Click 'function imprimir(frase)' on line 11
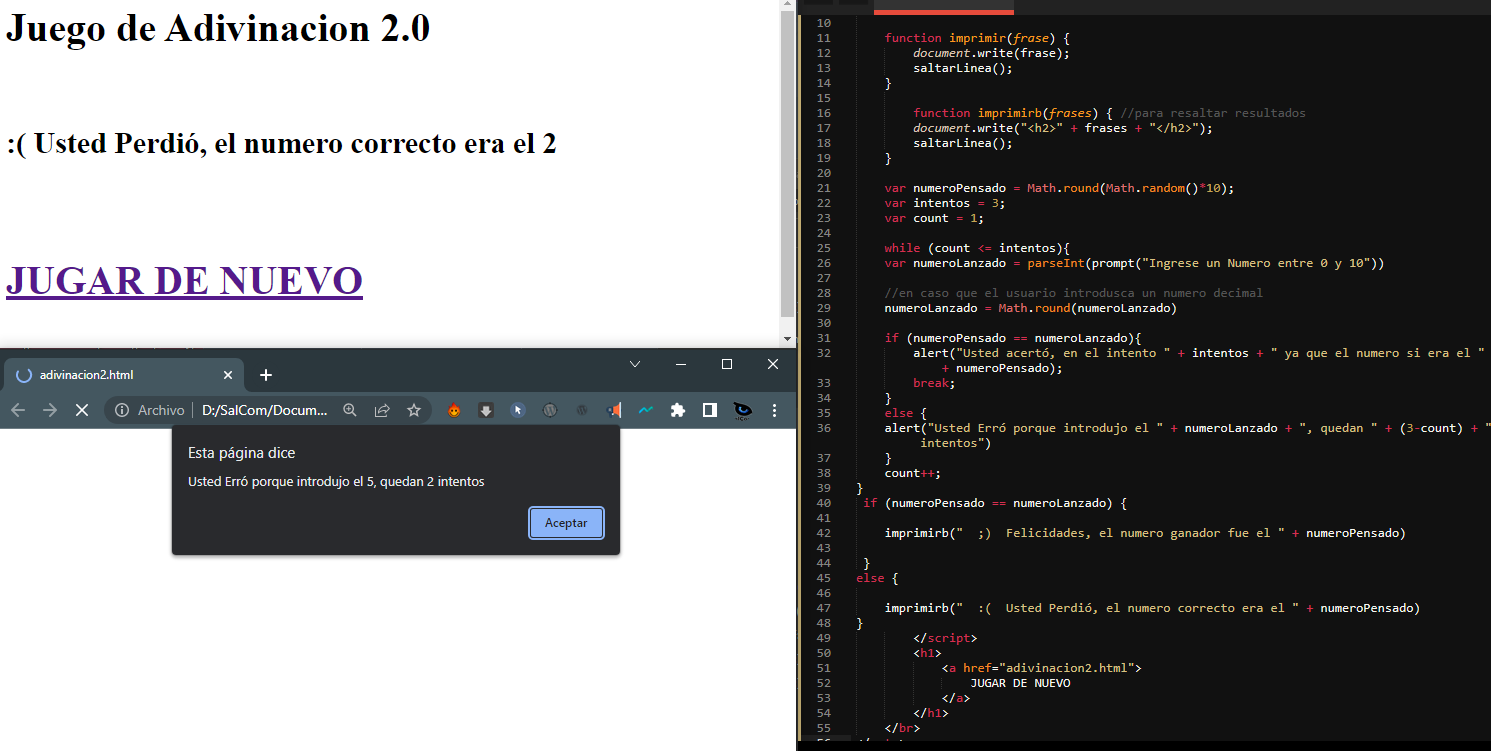 pos(977,38)
